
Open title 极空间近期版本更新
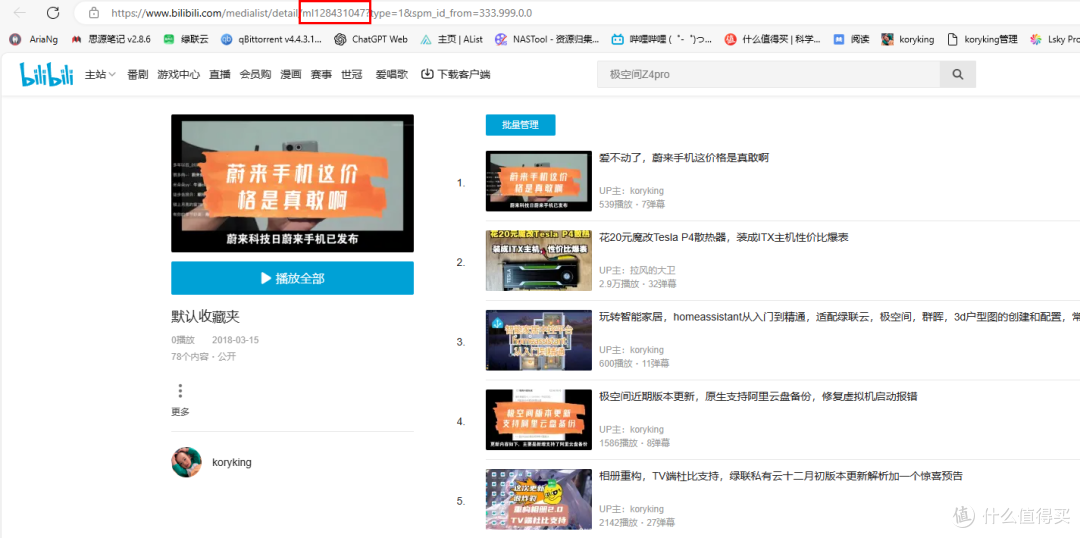pyautogui.click(x=758, y=397)
